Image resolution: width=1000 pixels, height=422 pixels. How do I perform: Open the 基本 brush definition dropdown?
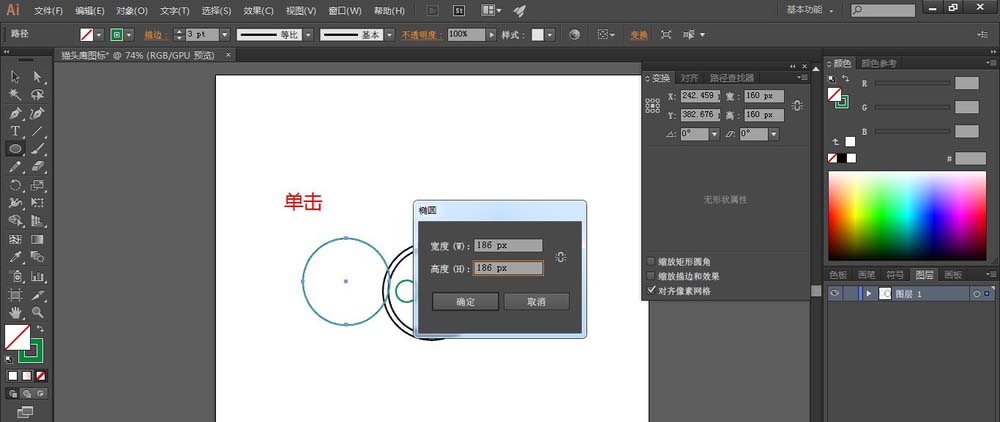click(390, 35)
